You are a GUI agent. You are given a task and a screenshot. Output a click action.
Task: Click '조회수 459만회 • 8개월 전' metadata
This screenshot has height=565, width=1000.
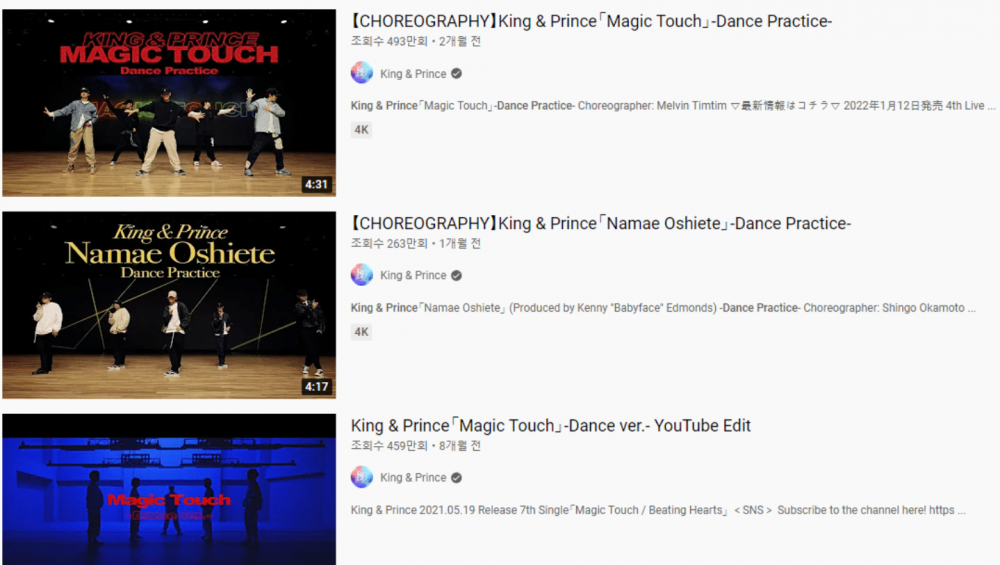tap(416, 446)
